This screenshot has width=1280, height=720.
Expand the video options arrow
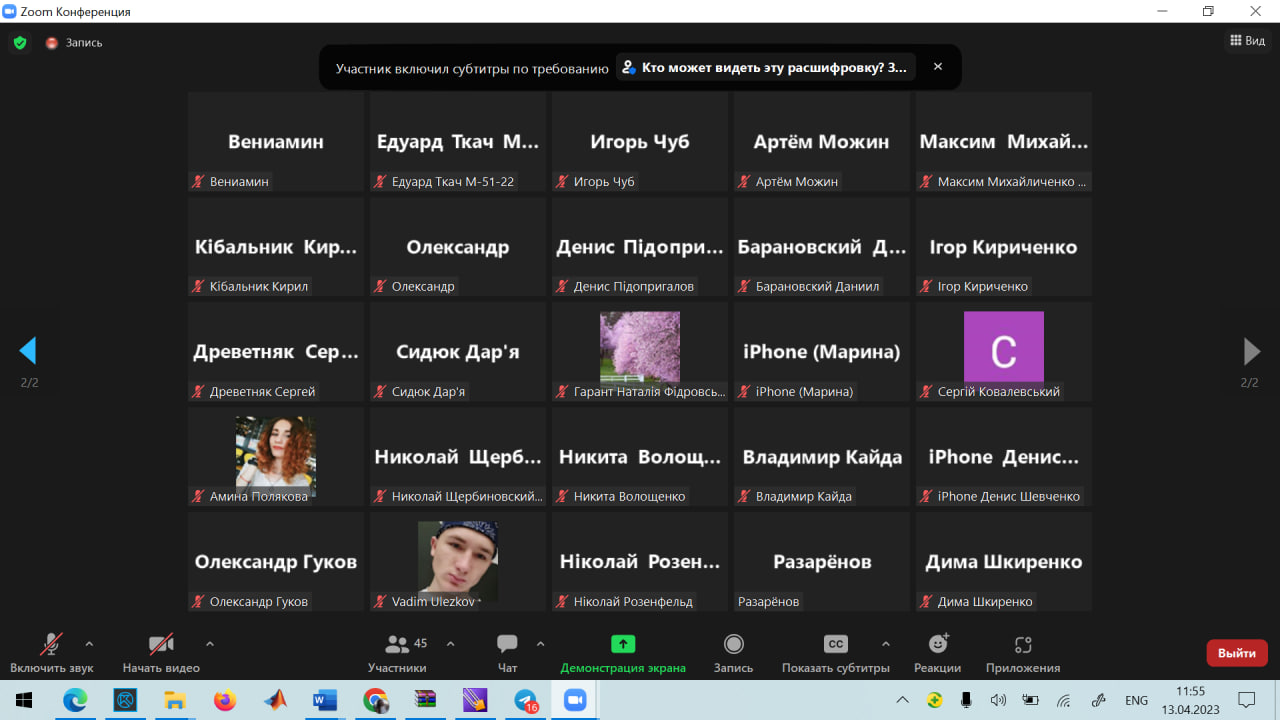[x=209, y=643]
